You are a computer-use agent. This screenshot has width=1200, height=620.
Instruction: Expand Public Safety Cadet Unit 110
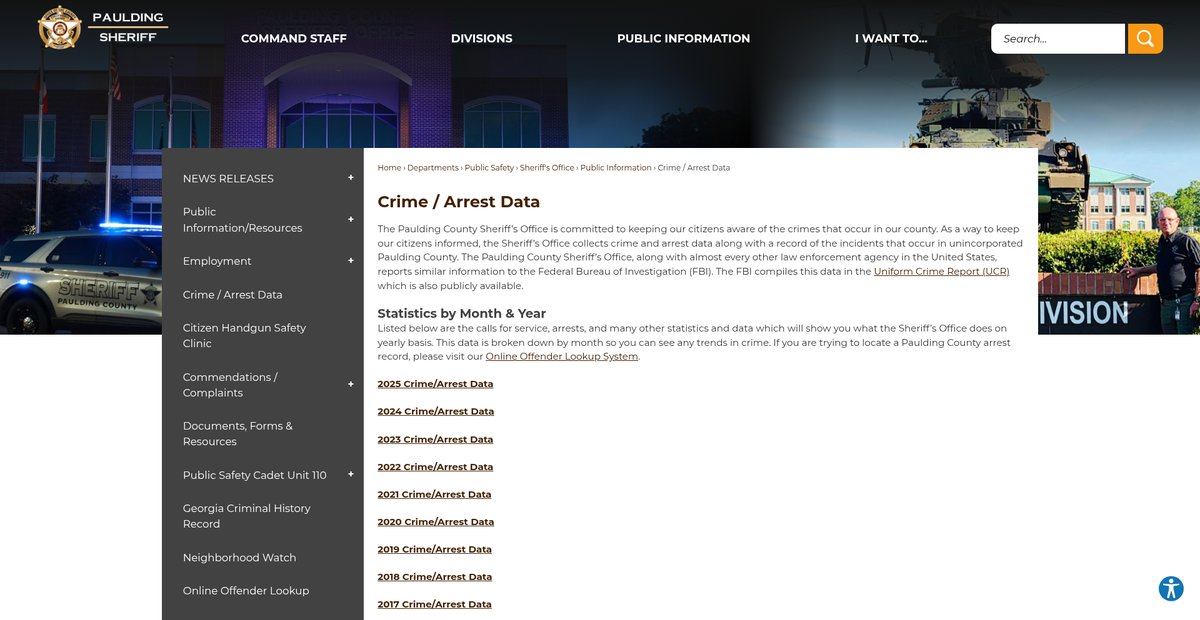pyautogui.click(x=351, y=475)
